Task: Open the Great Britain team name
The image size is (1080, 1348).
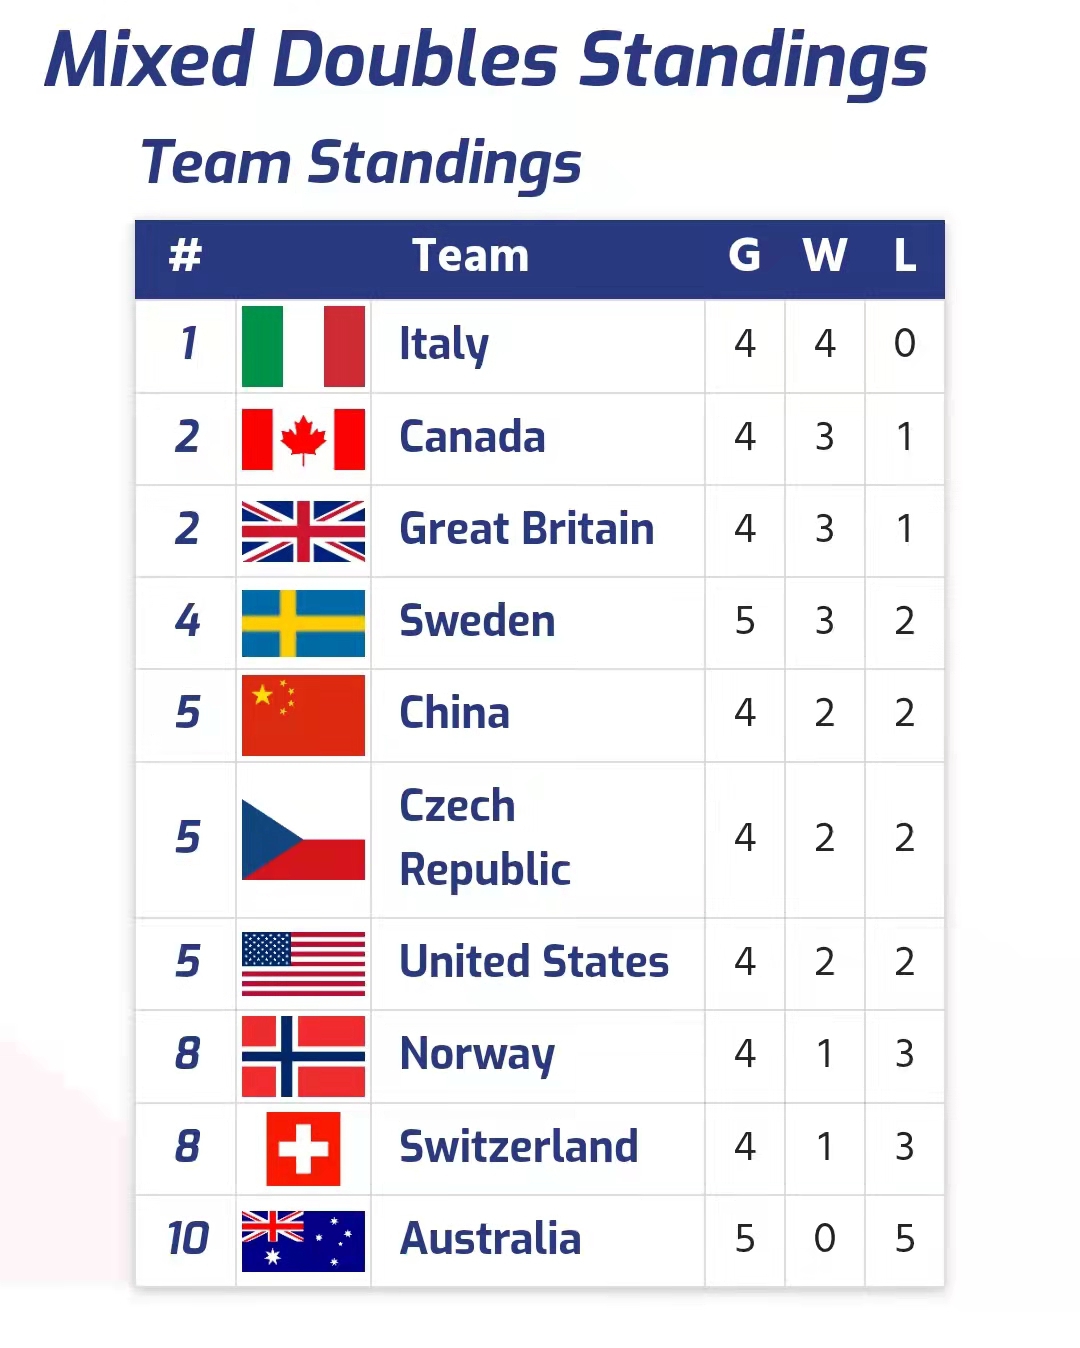Action: click(526, 529)
